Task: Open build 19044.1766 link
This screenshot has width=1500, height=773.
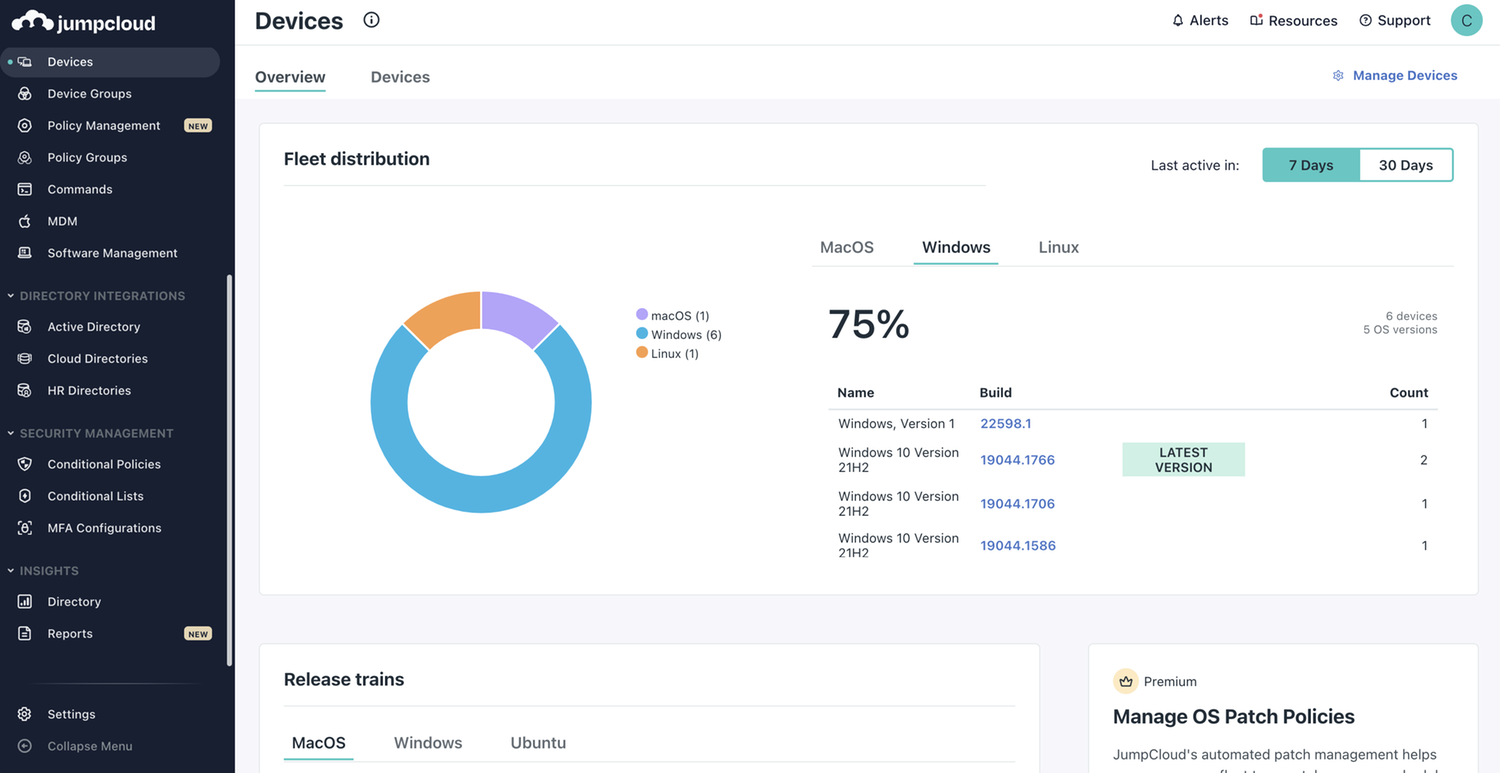Action: coord(1018,460)
